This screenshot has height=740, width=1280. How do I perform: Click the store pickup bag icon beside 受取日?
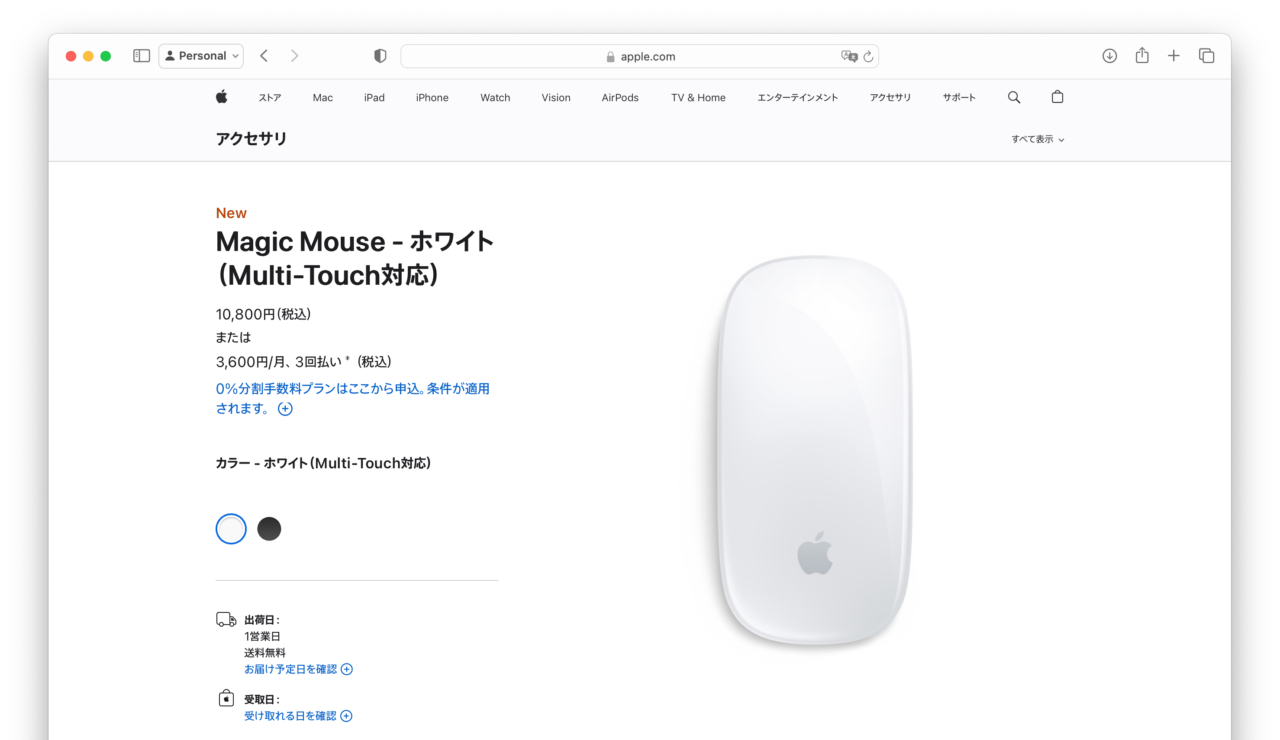225,697
